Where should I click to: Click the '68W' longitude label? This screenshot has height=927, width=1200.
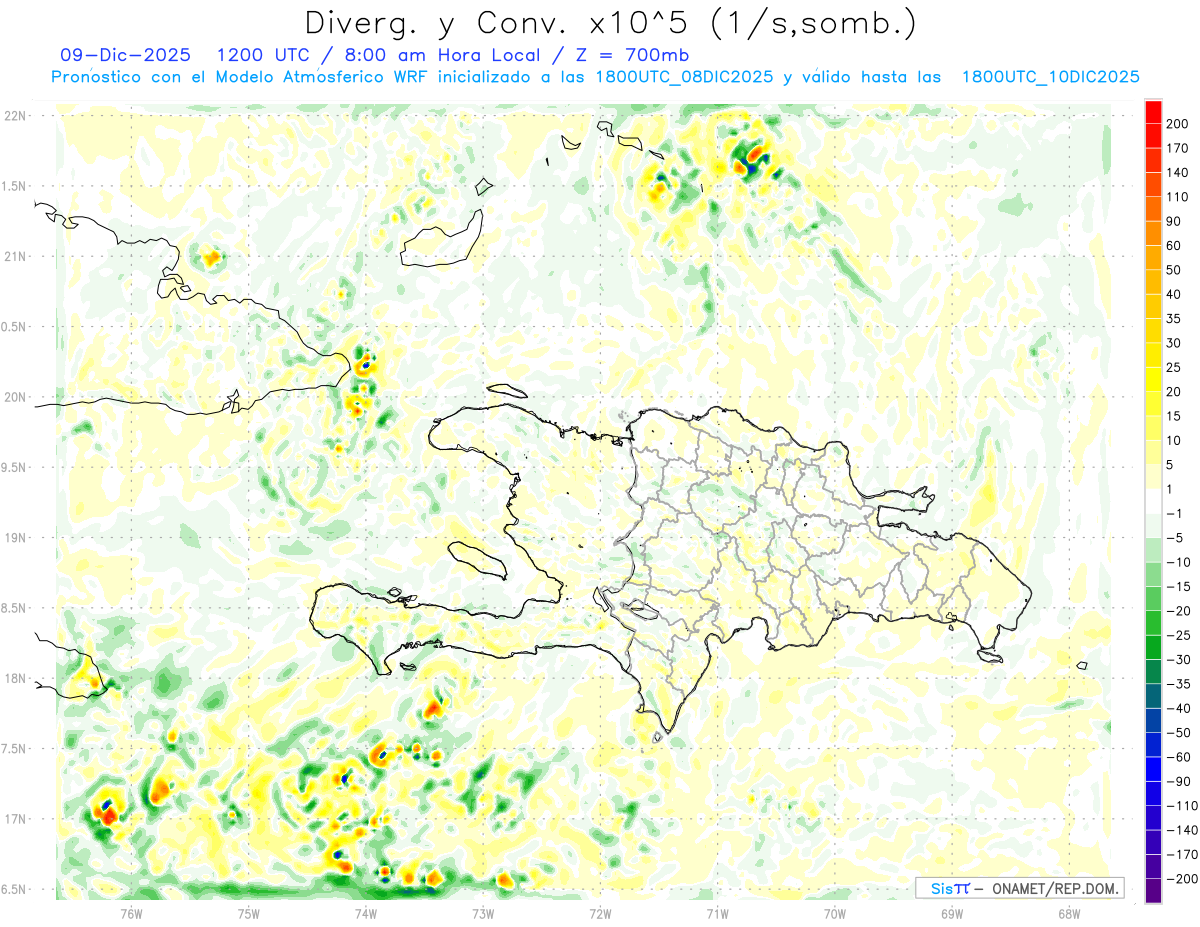(1068, 912)
